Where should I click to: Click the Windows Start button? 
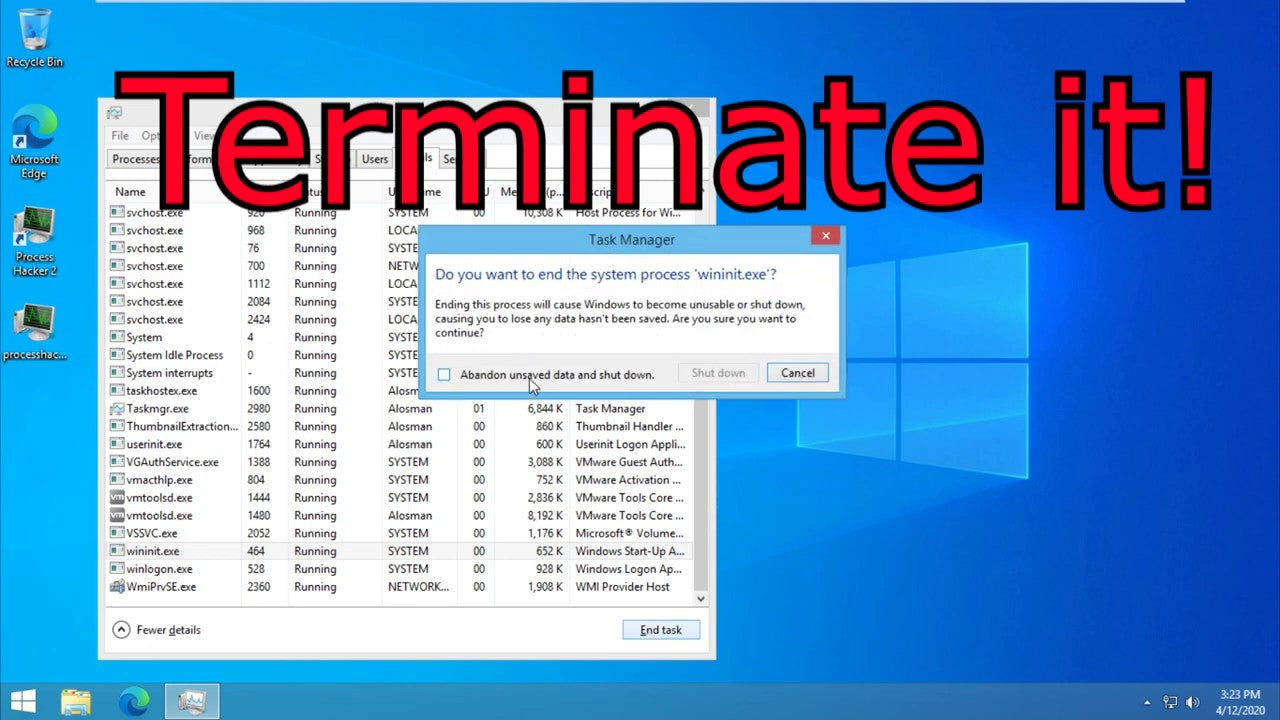23,701
